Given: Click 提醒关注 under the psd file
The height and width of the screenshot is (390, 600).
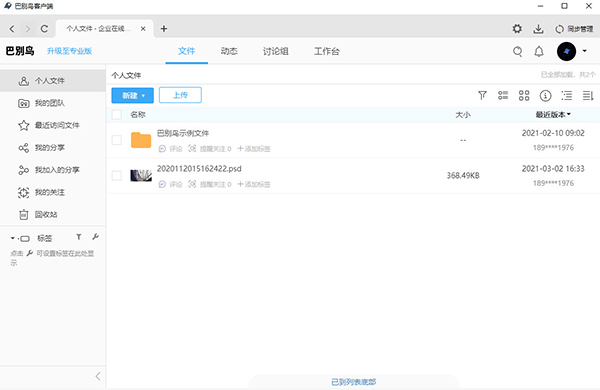Looking at the screenshot, I should point(210,184).
